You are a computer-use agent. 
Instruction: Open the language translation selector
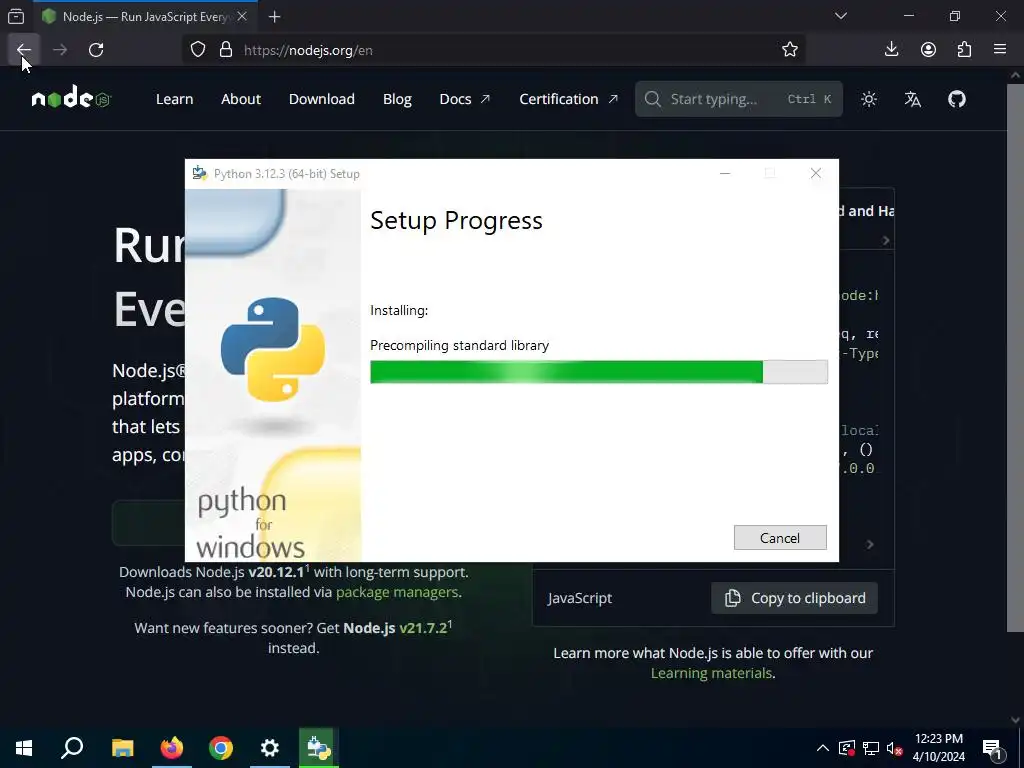point(913,99)
